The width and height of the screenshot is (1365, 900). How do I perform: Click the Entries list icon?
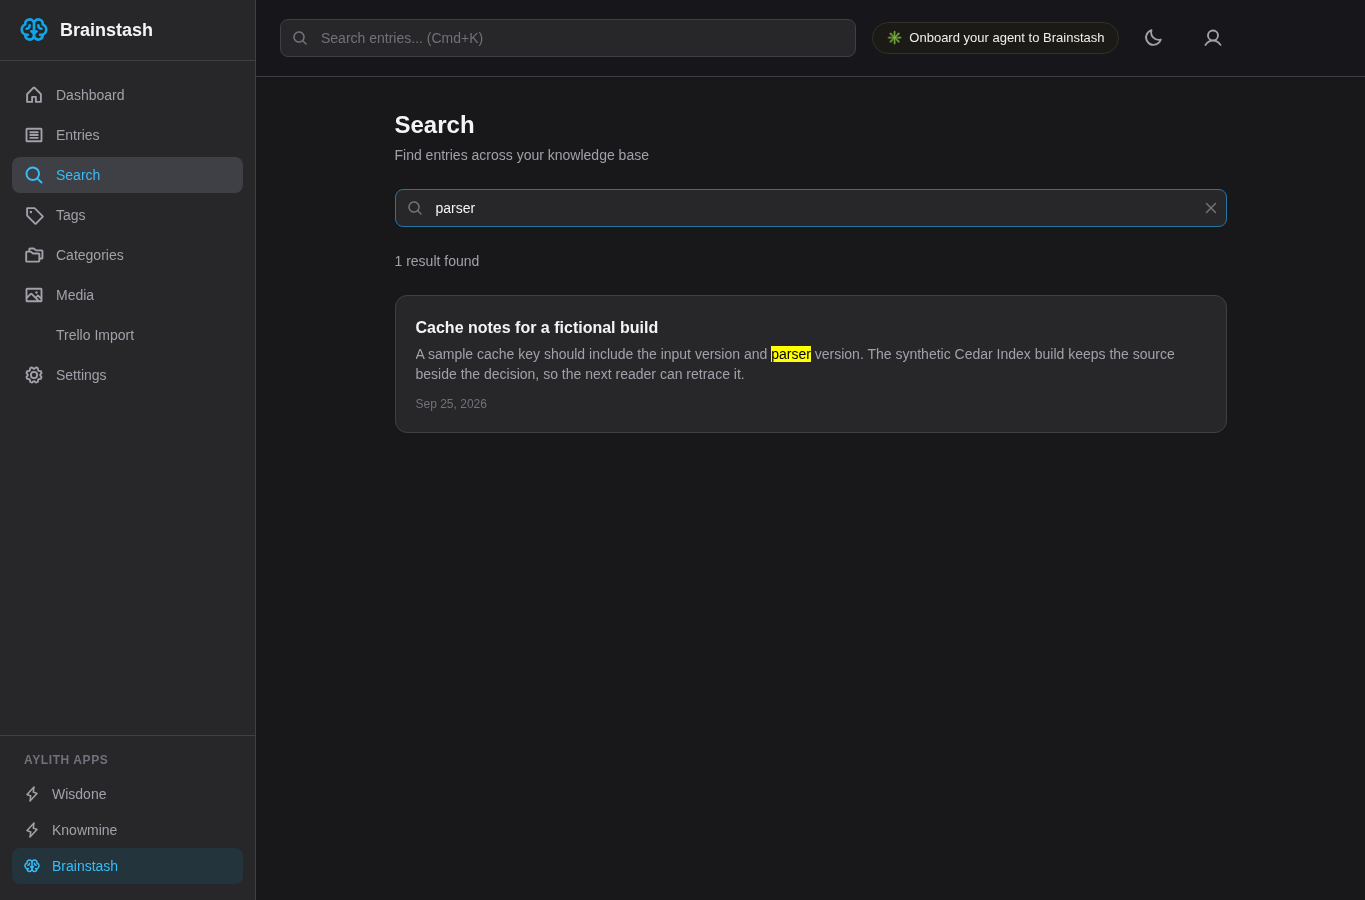point(34,135)
